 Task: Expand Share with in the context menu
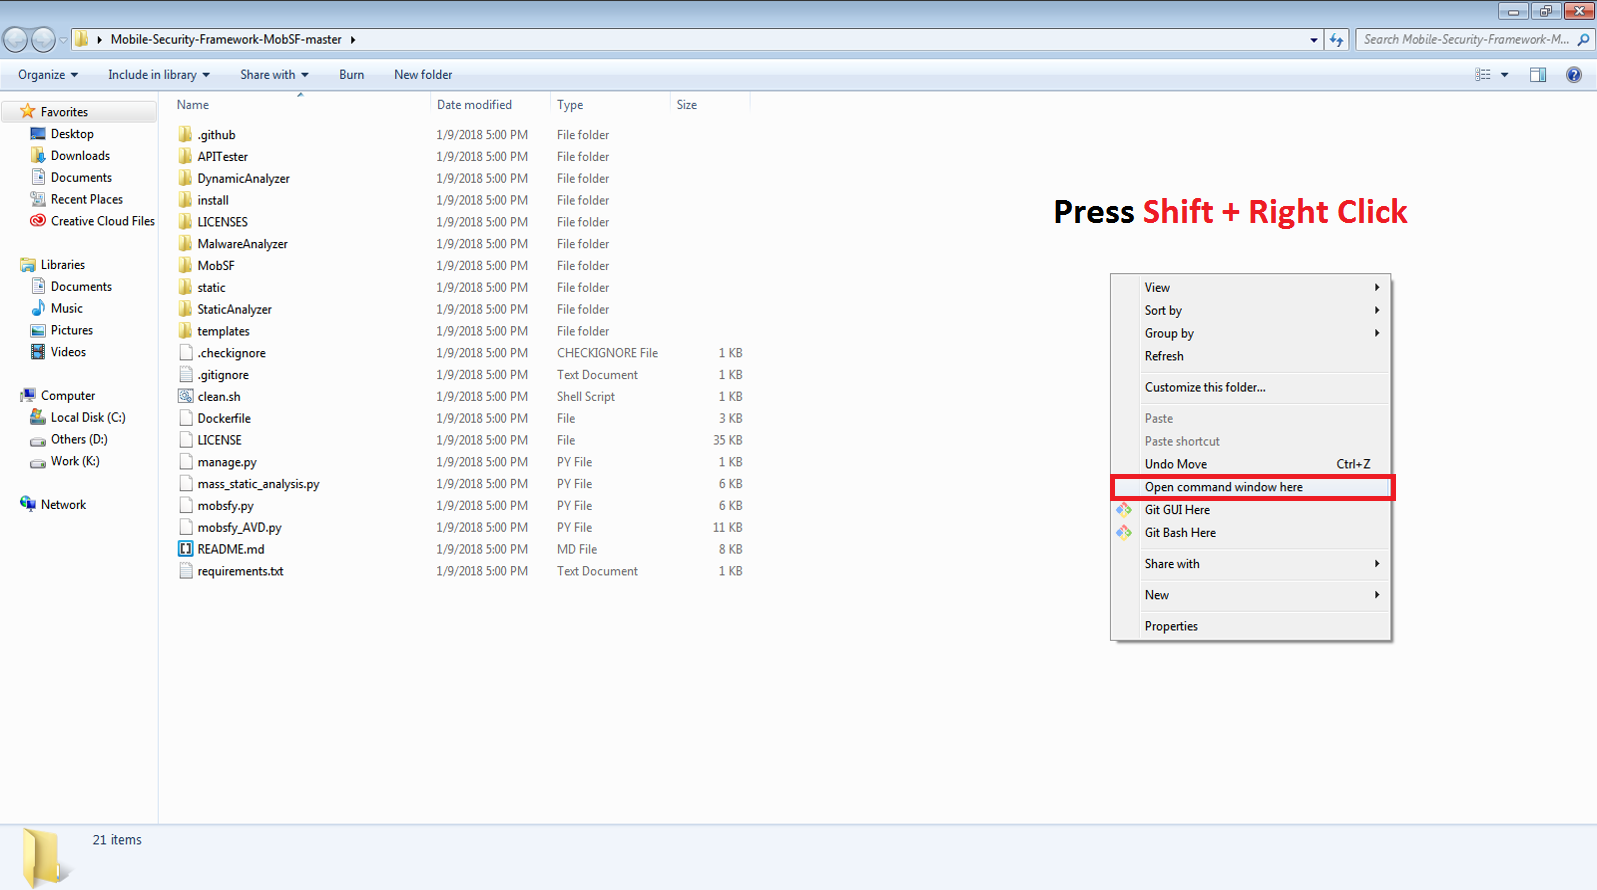point(1251,564)
